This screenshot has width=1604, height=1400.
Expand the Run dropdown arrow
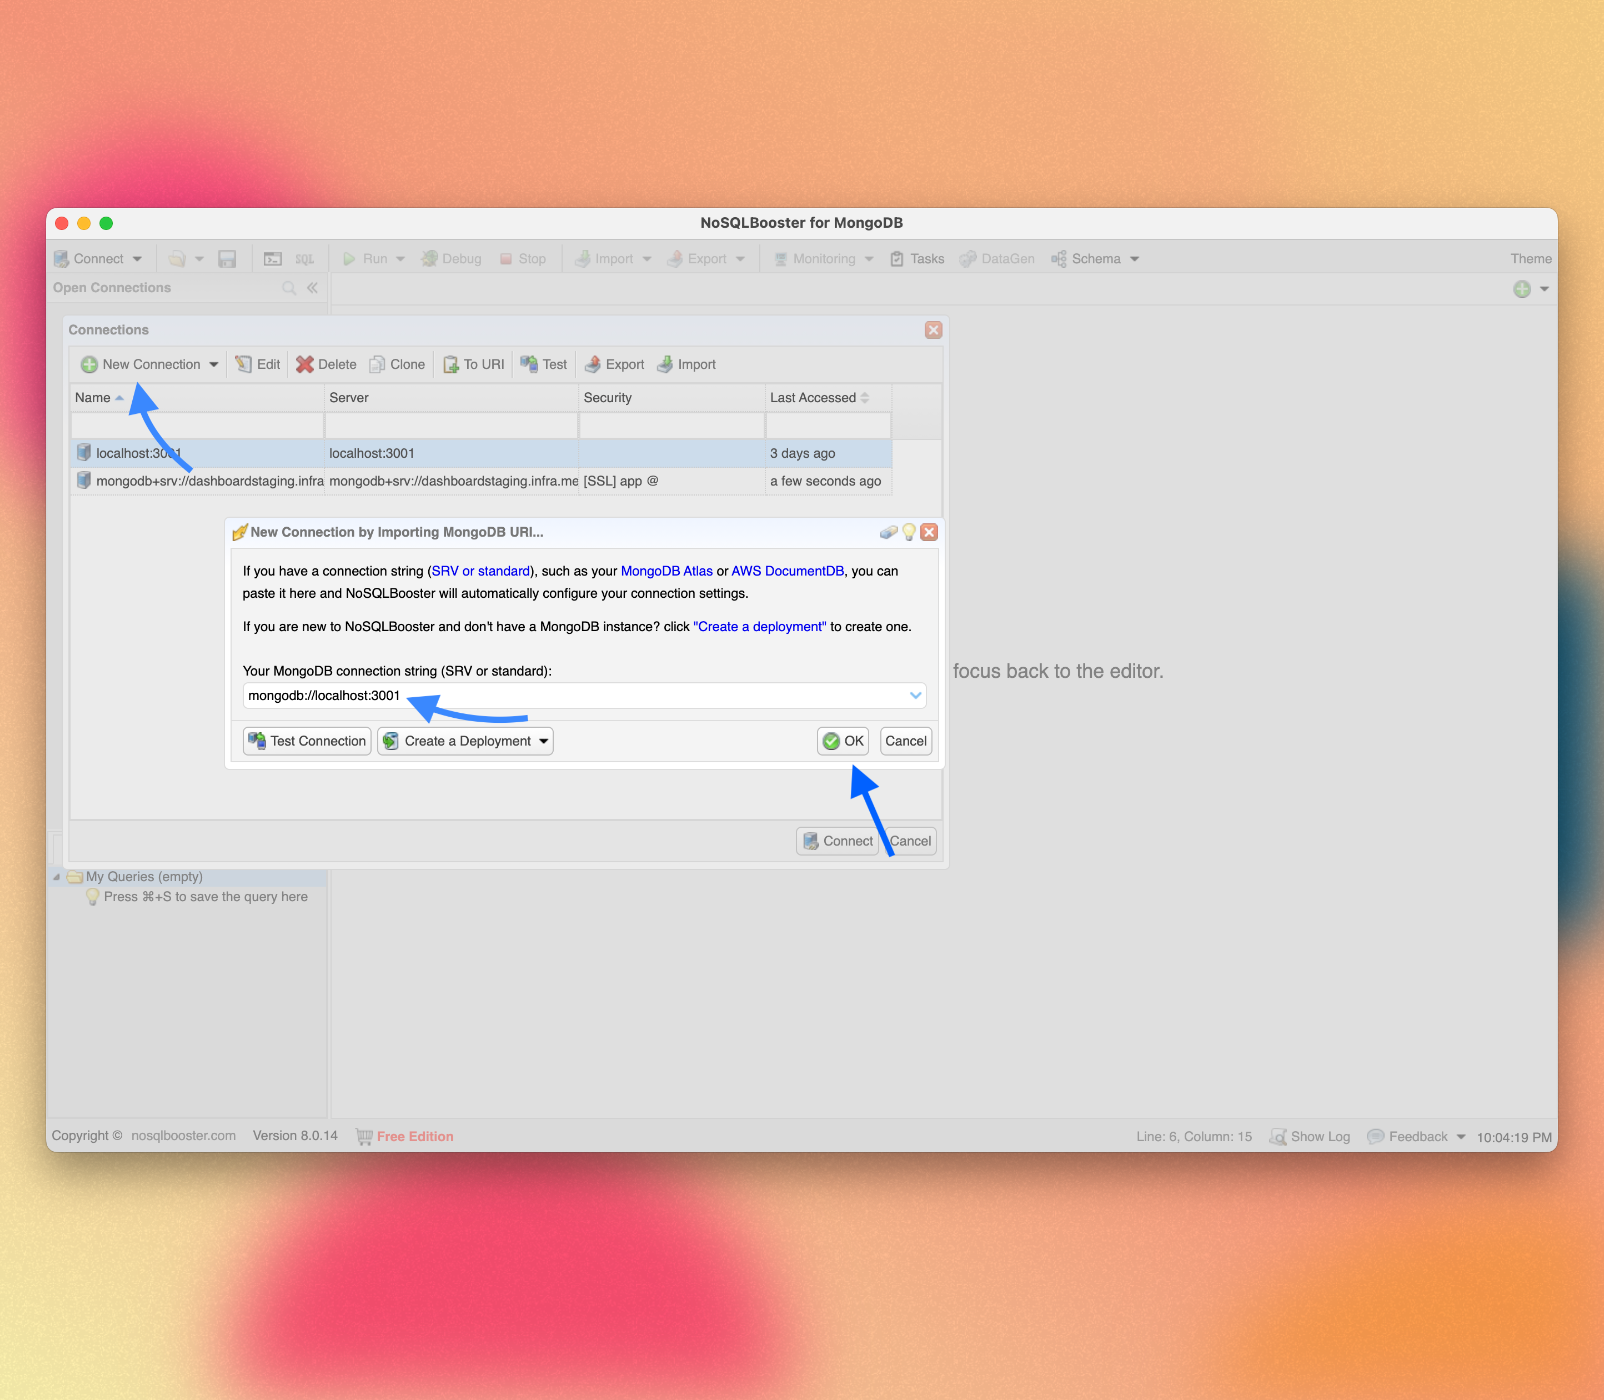coord(400,259)
